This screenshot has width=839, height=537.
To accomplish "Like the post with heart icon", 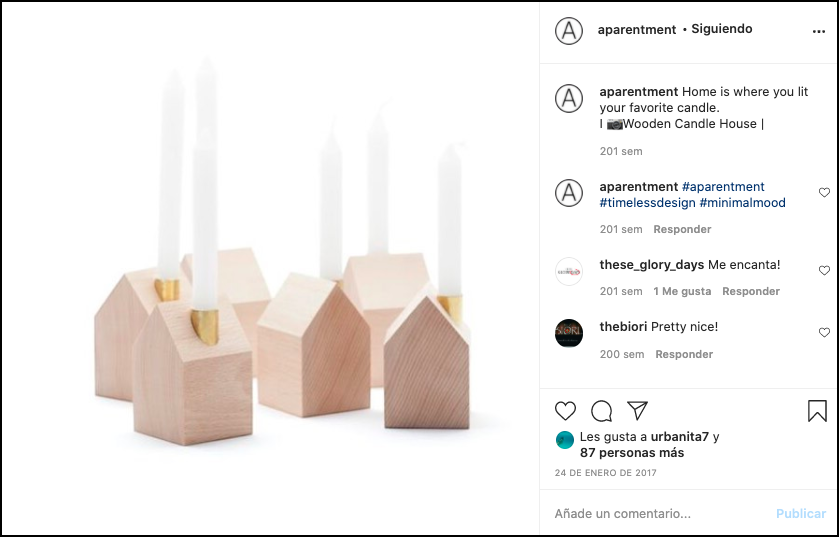I will (565, 411).
